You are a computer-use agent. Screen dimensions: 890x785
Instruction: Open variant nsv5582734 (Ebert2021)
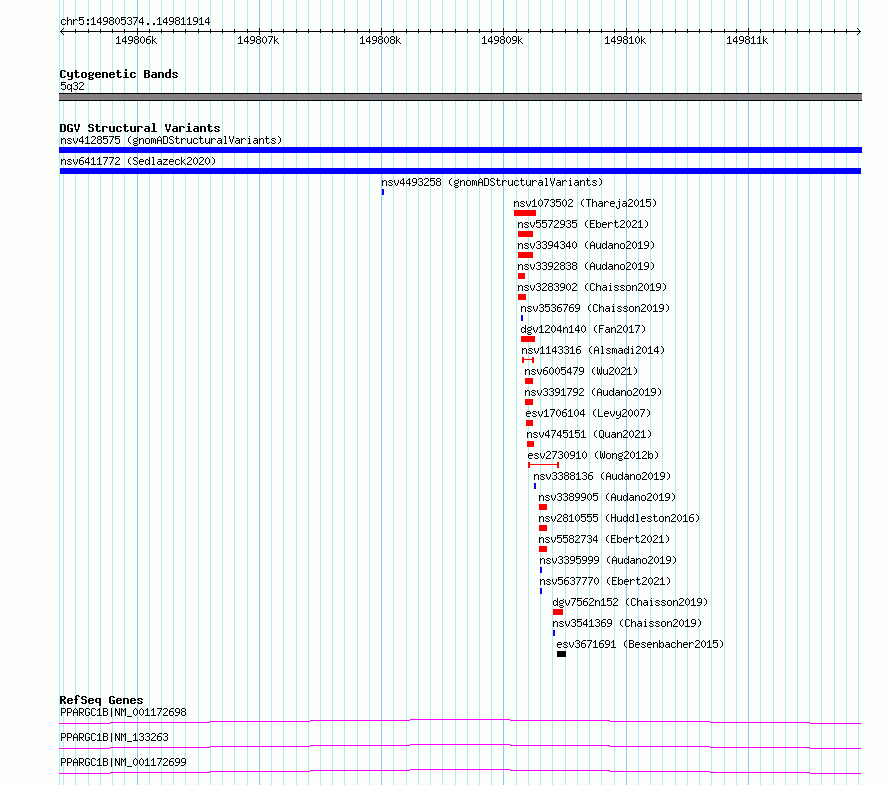click(604, 539)
